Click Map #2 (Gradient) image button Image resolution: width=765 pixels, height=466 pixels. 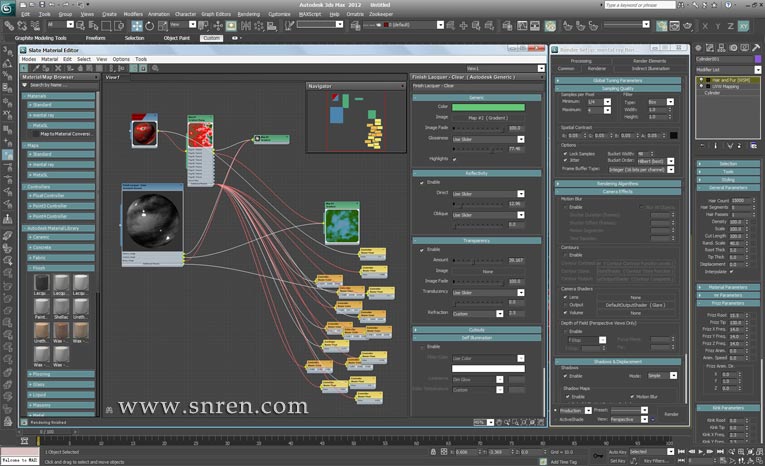click(x=488, y=118)
